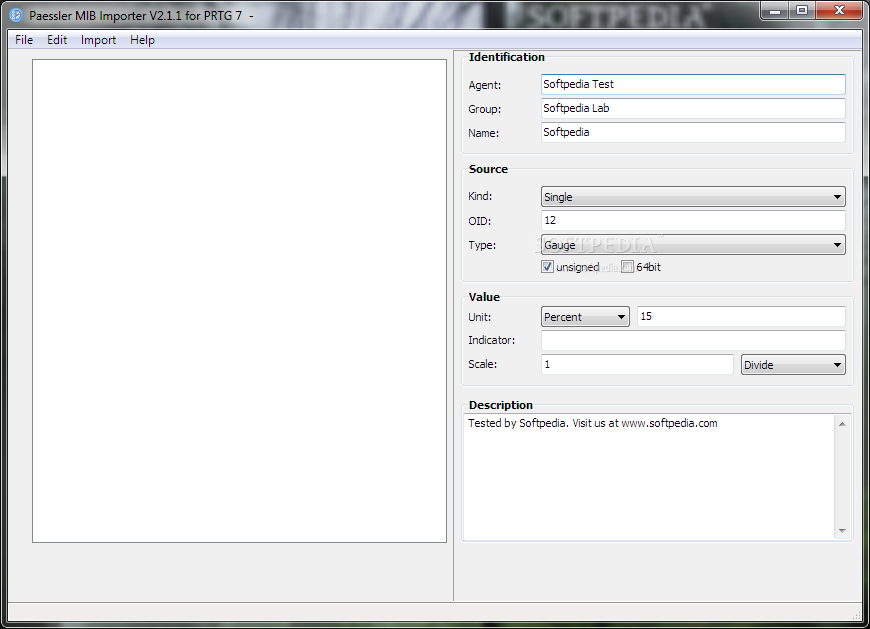This screenshot has height=629, width=870.
Task: Open the Divide scale operation dropdown
Action: click(x=793, y=364)
